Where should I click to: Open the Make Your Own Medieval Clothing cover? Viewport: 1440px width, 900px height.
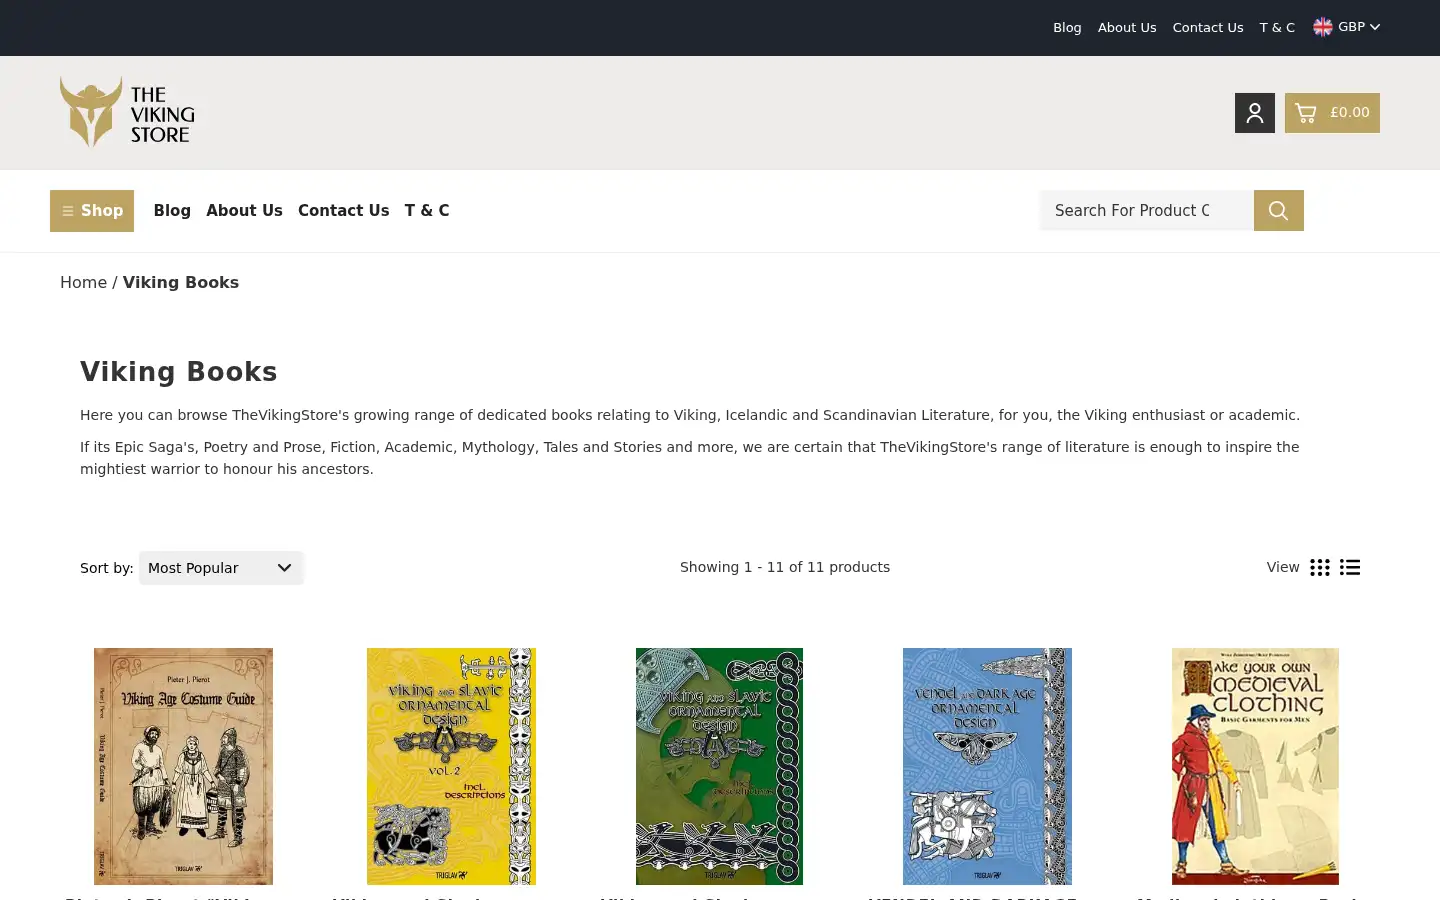tap(1255, 766)
